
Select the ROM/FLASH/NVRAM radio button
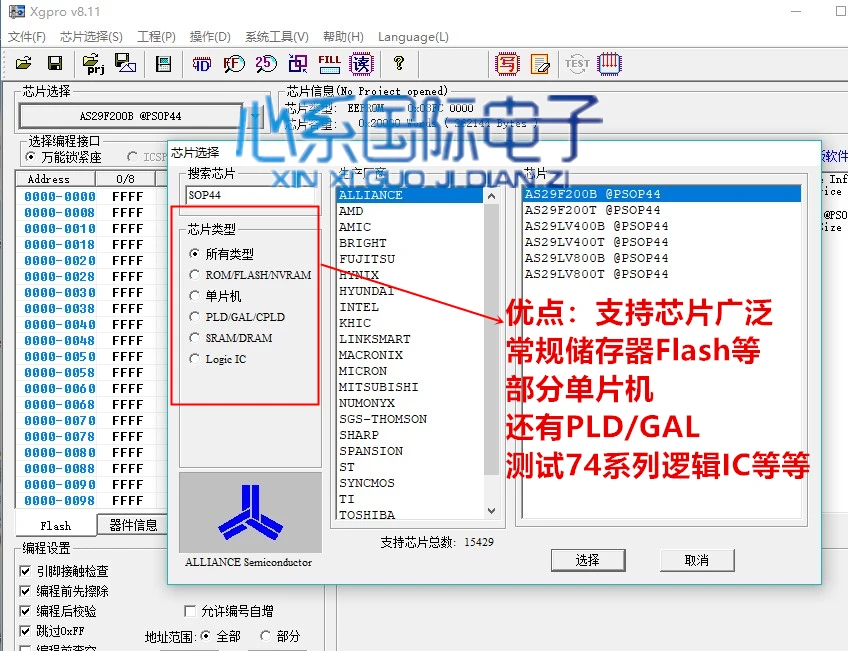194,275
